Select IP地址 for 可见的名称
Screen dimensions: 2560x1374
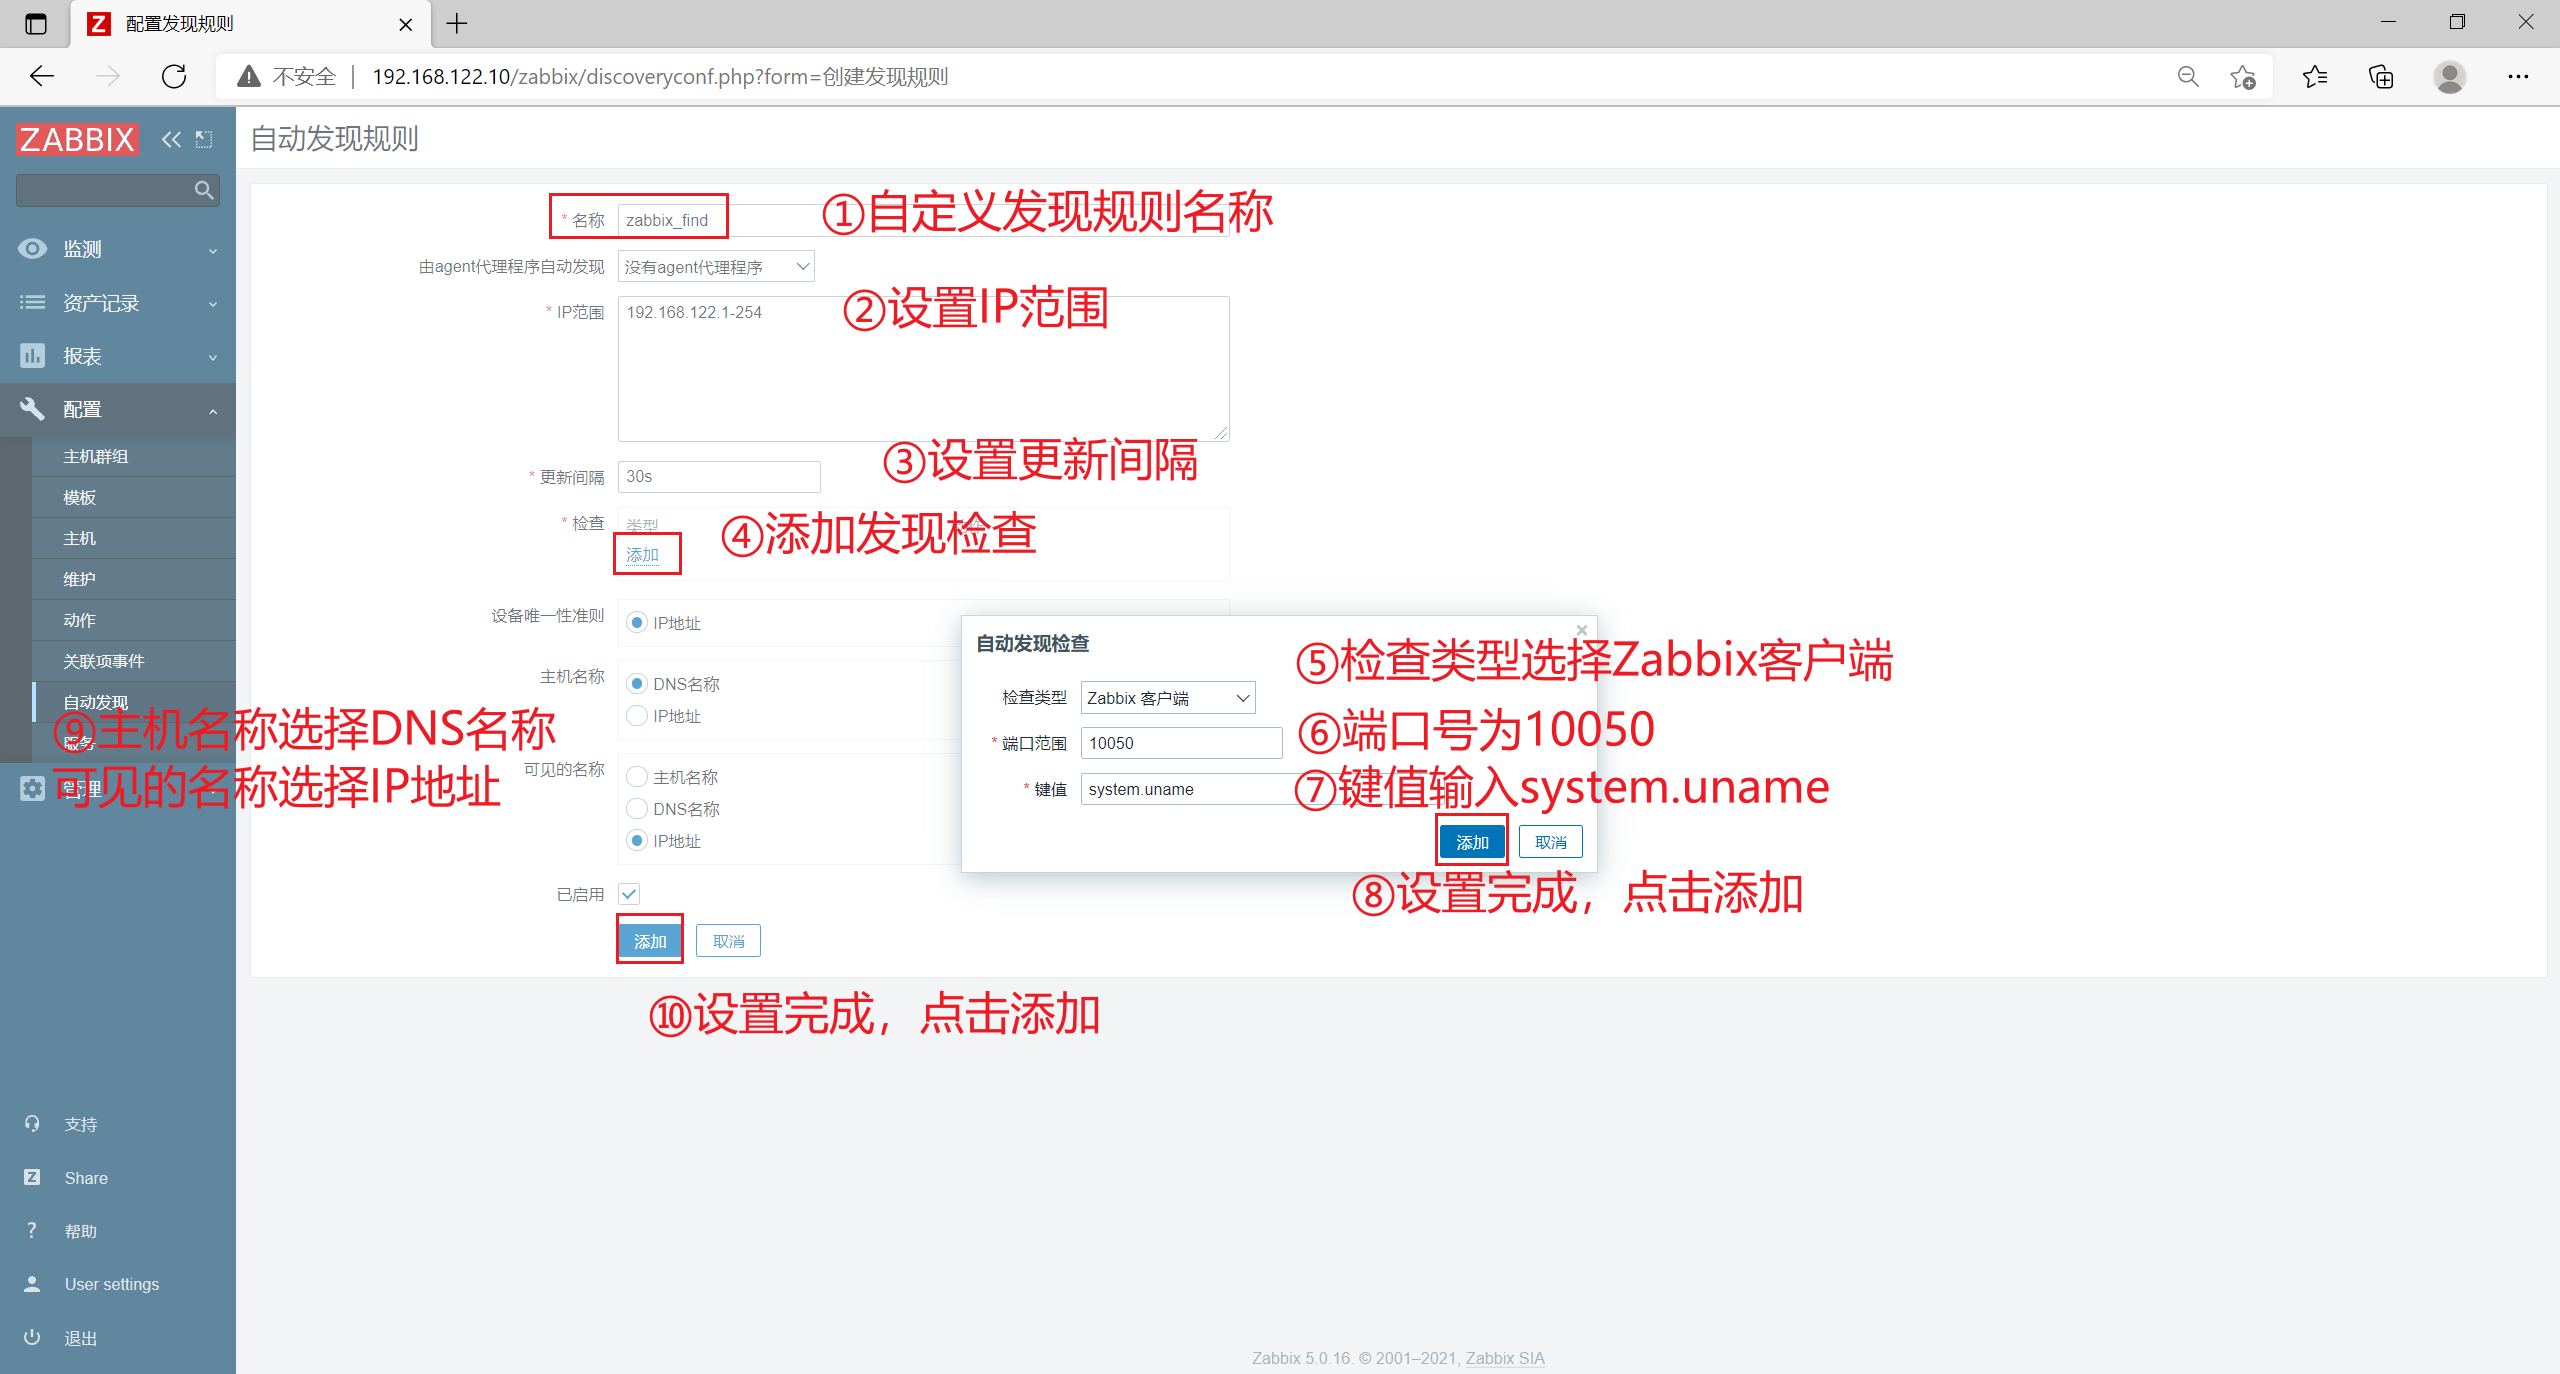[637, 841]
